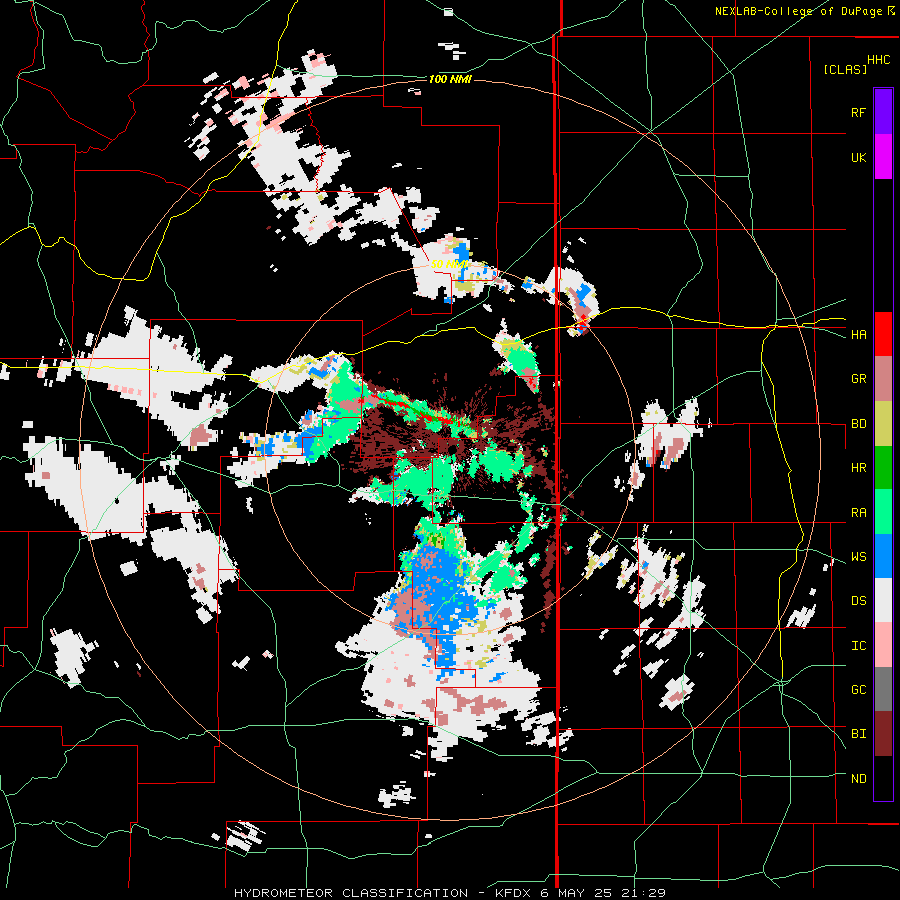This screenshot has width=900, height=900.
Task: Choose the GC gray legend swatch
Action: point(883,690)
